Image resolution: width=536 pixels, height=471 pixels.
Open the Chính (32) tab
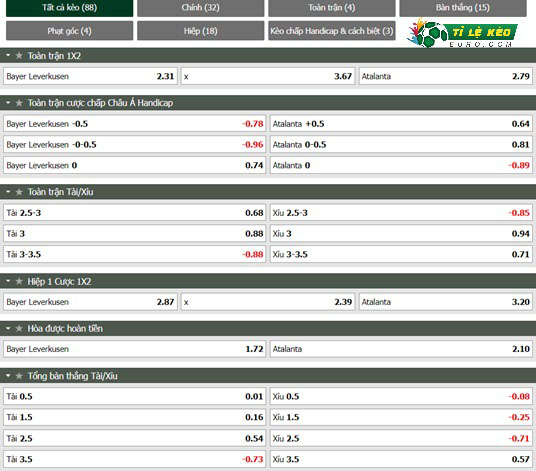201,8
